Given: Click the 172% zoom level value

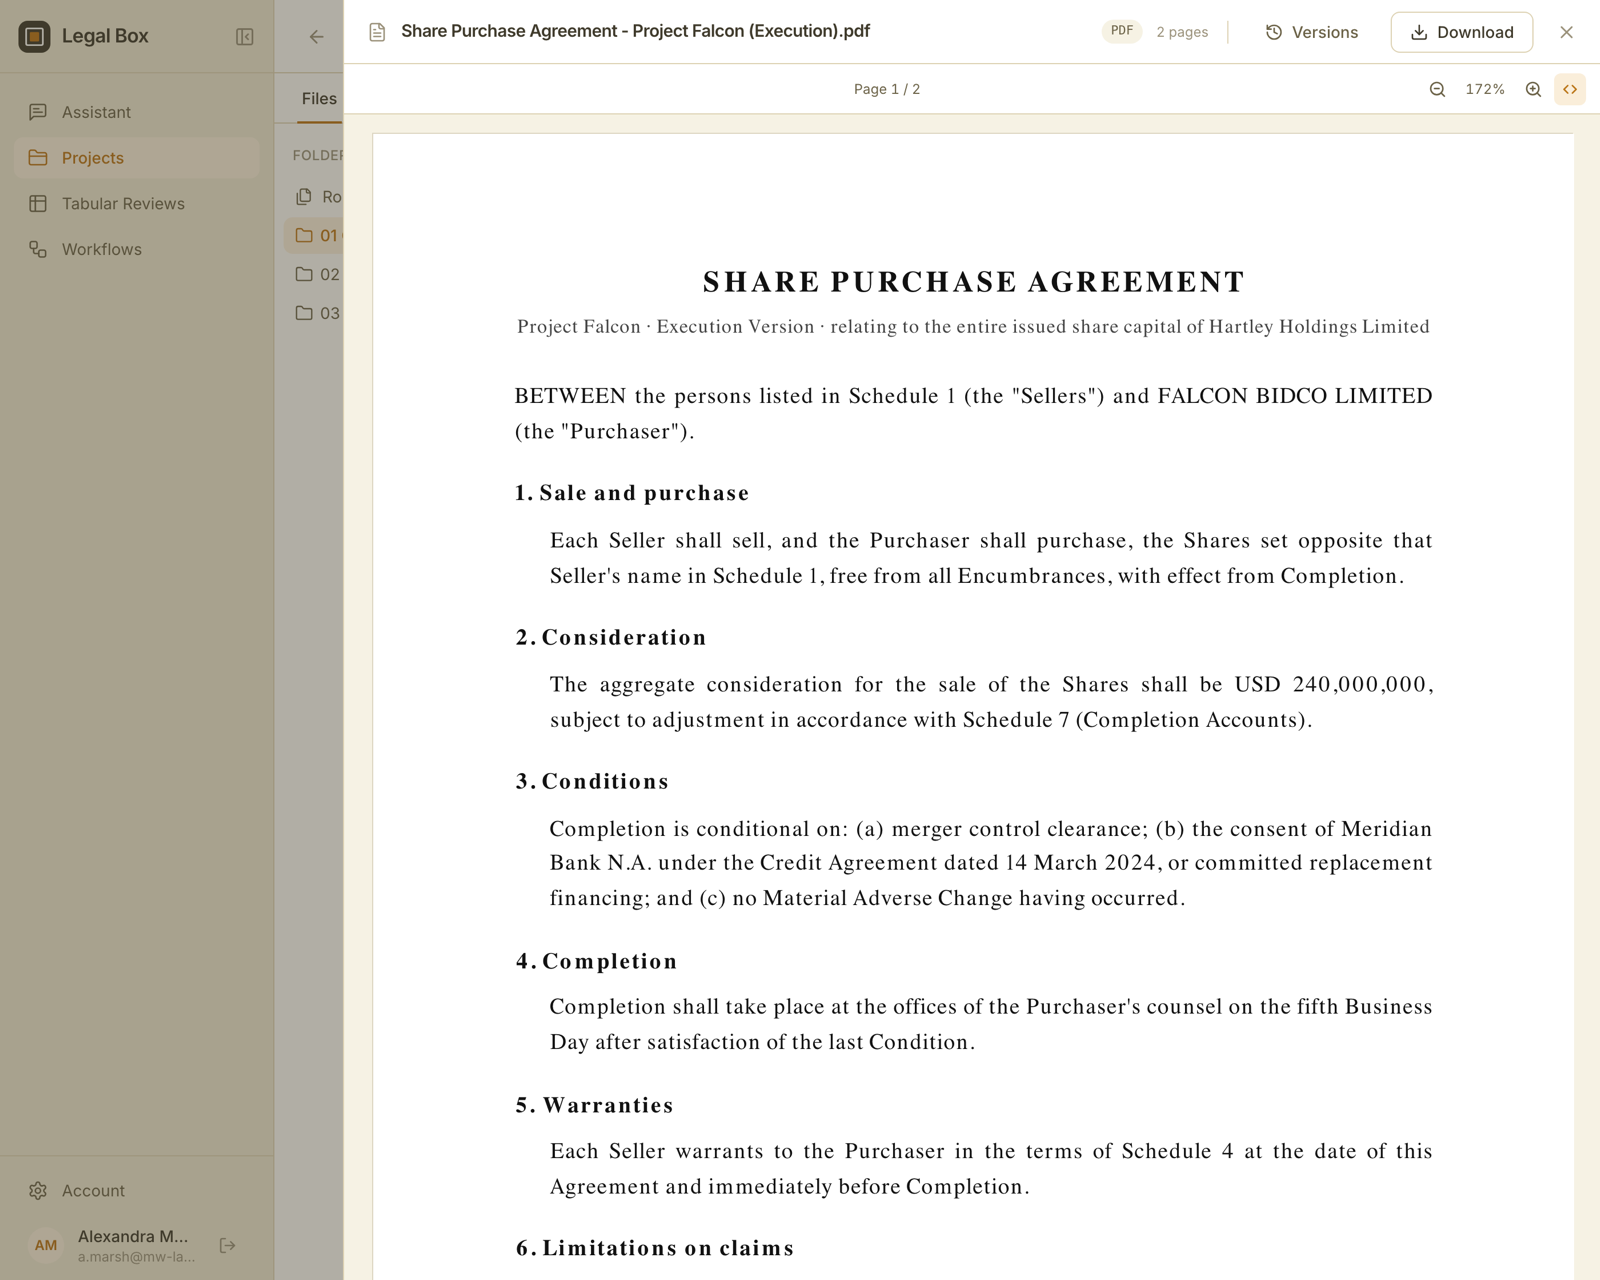Looking at the screenshot, I should click(1485, 89).
